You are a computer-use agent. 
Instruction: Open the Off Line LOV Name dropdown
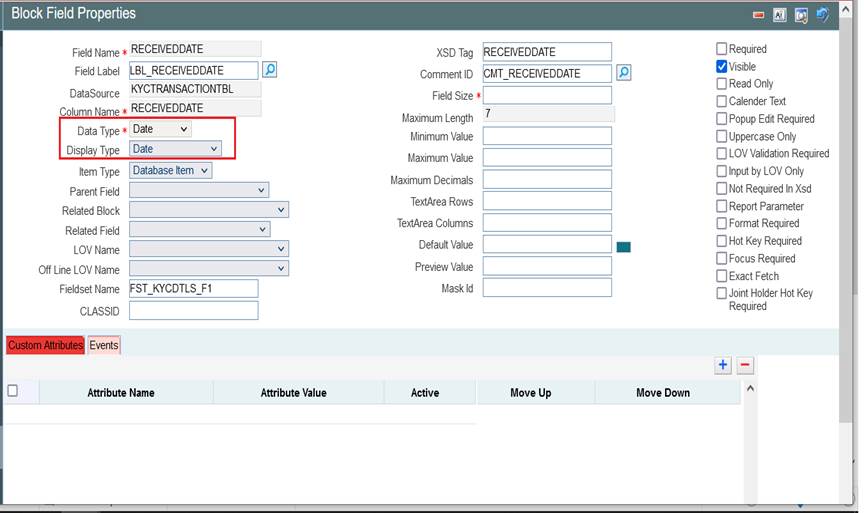coord(209,268)
